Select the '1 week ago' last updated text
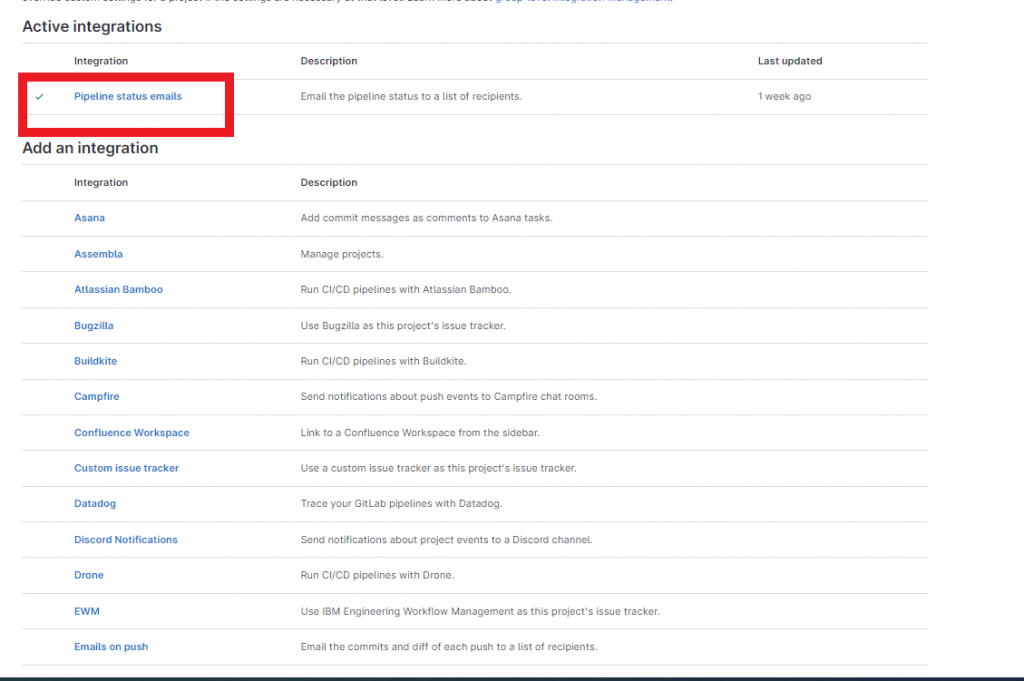Image resolution: width=1024 pixels, height=681 pixels. (x=784, y=96)
